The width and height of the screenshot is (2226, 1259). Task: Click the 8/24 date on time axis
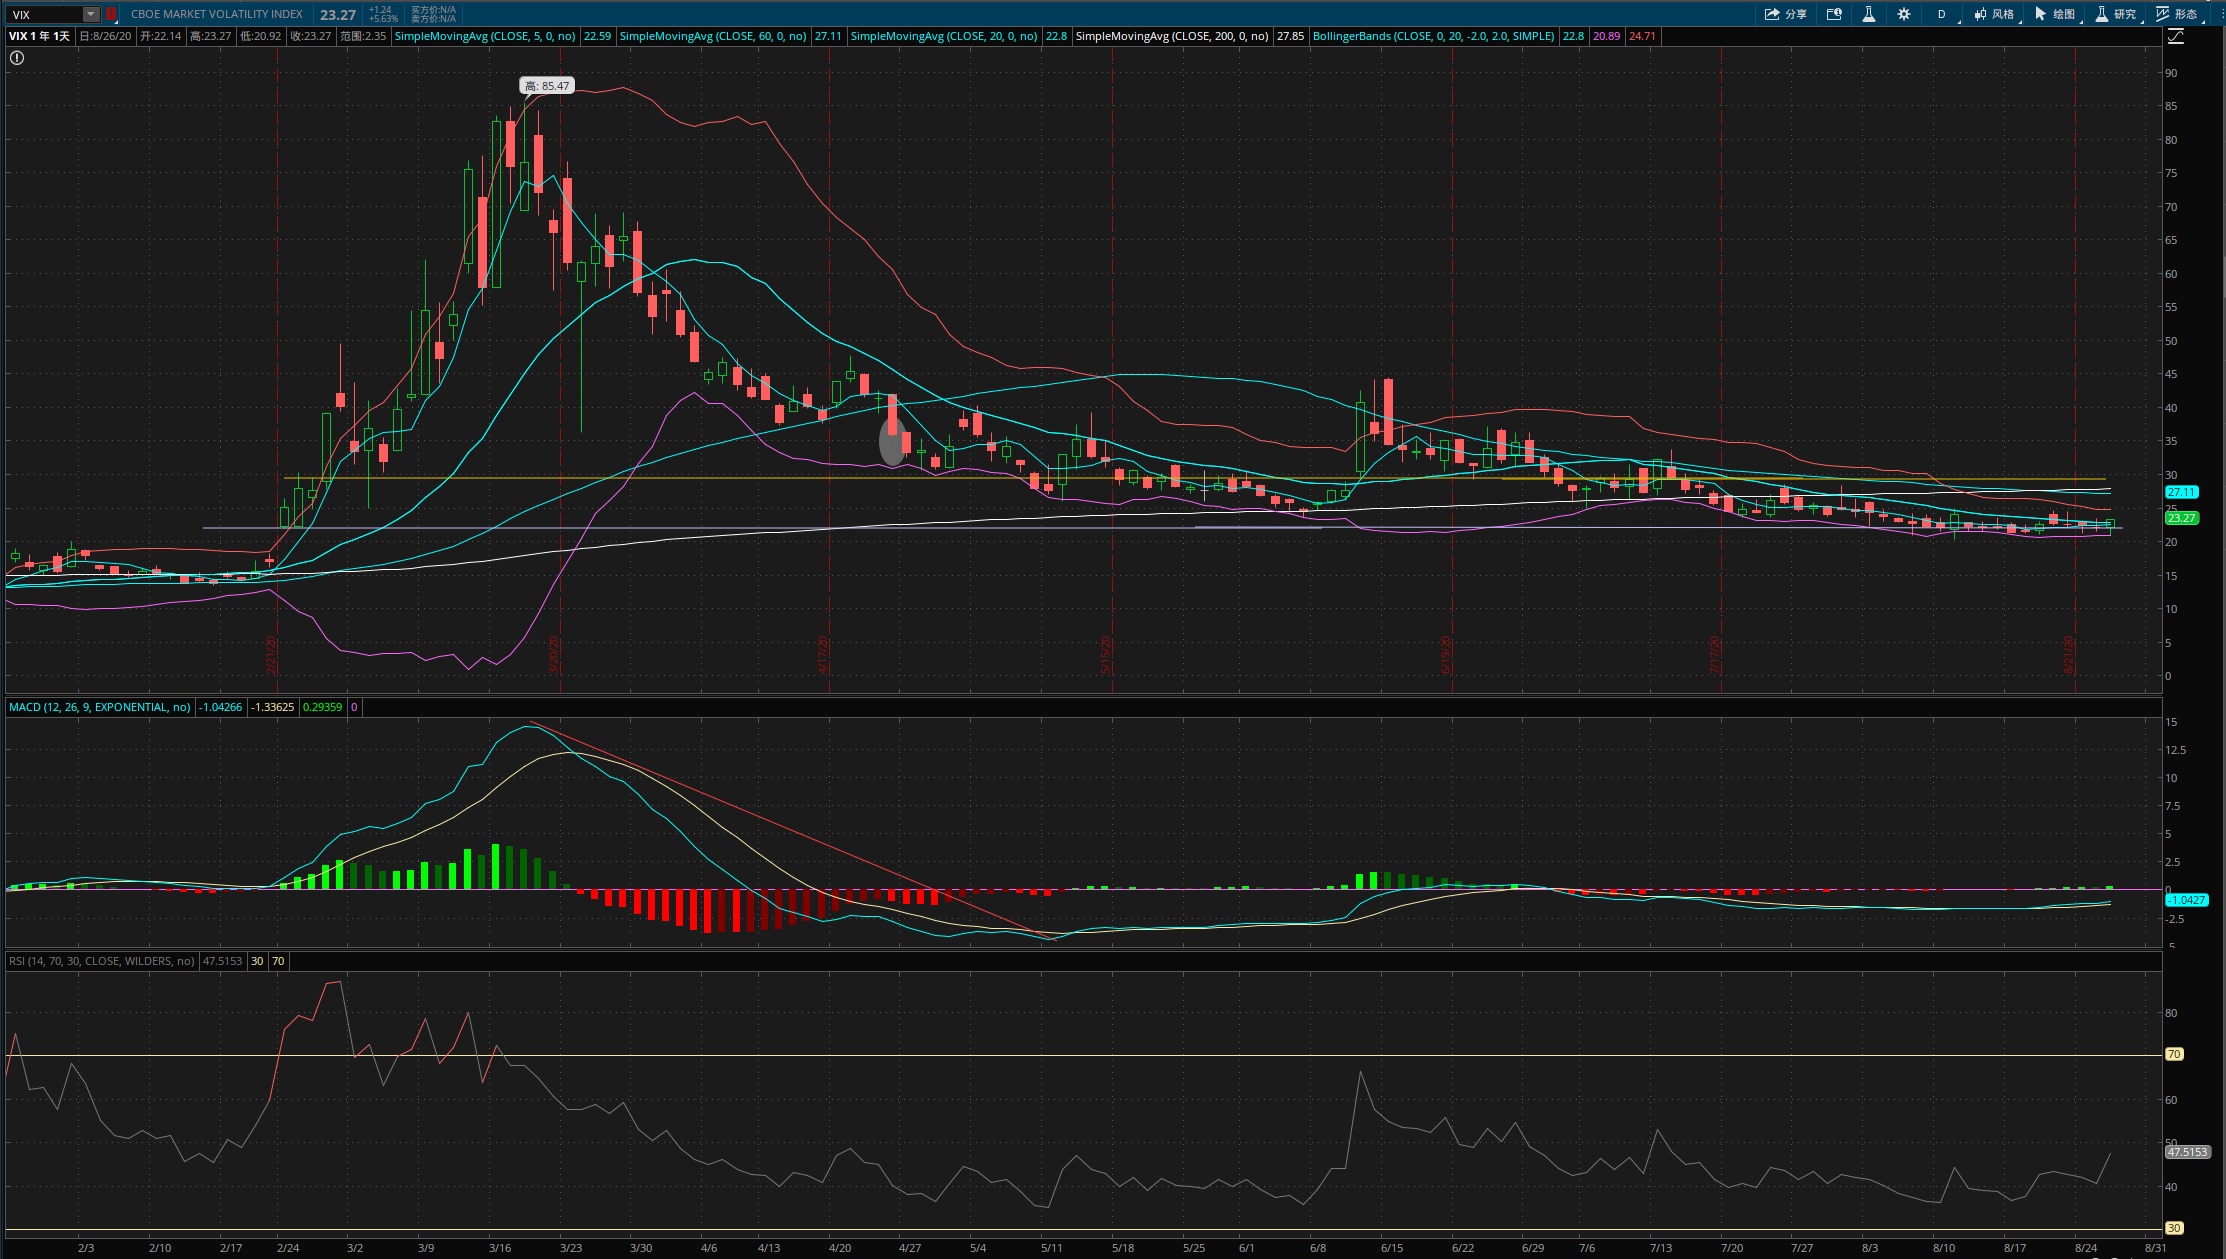(x=2085, y=1248)
